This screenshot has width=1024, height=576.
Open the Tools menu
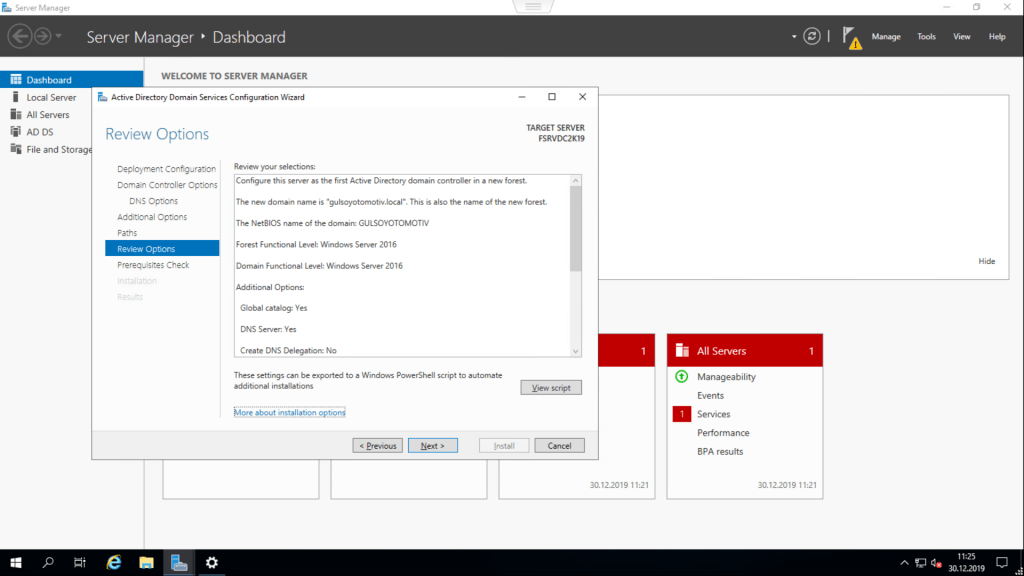pyautogui.click(x=926, y=37)
